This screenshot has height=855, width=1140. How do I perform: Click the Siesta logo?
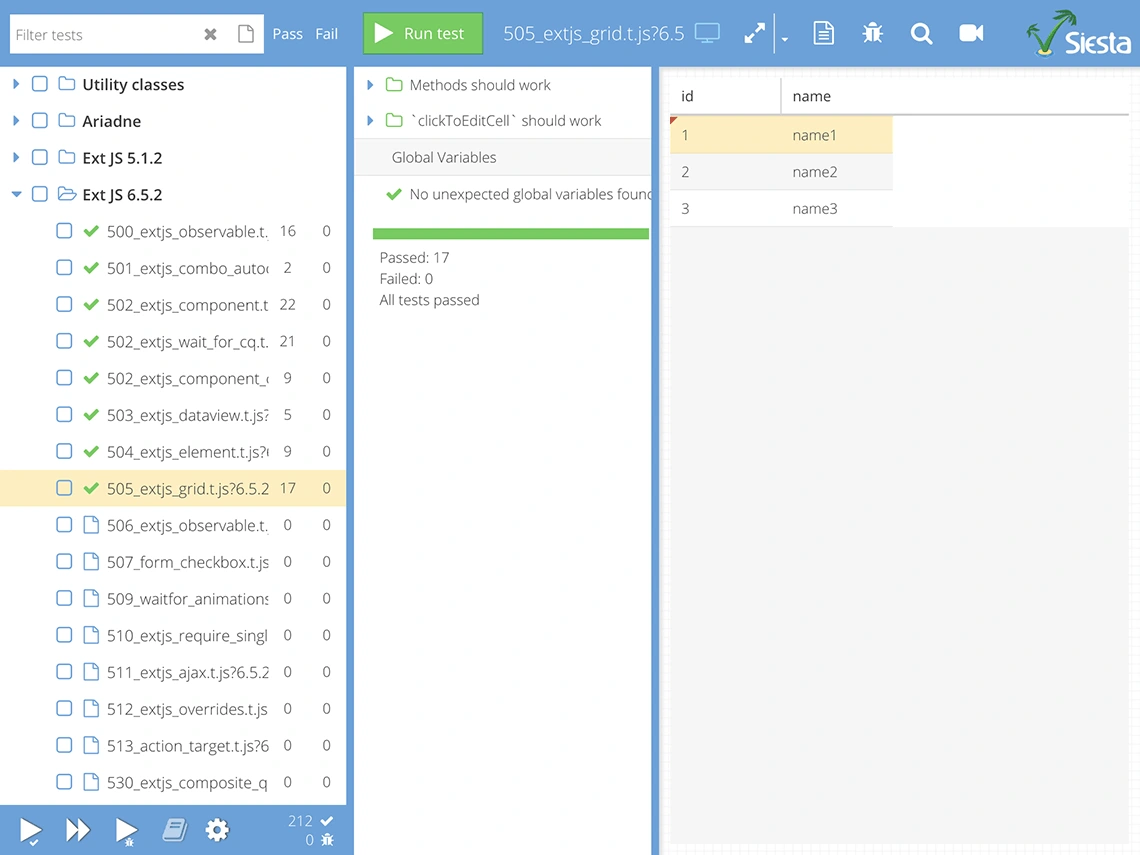pyautogui.click(x=1079, y=33)
